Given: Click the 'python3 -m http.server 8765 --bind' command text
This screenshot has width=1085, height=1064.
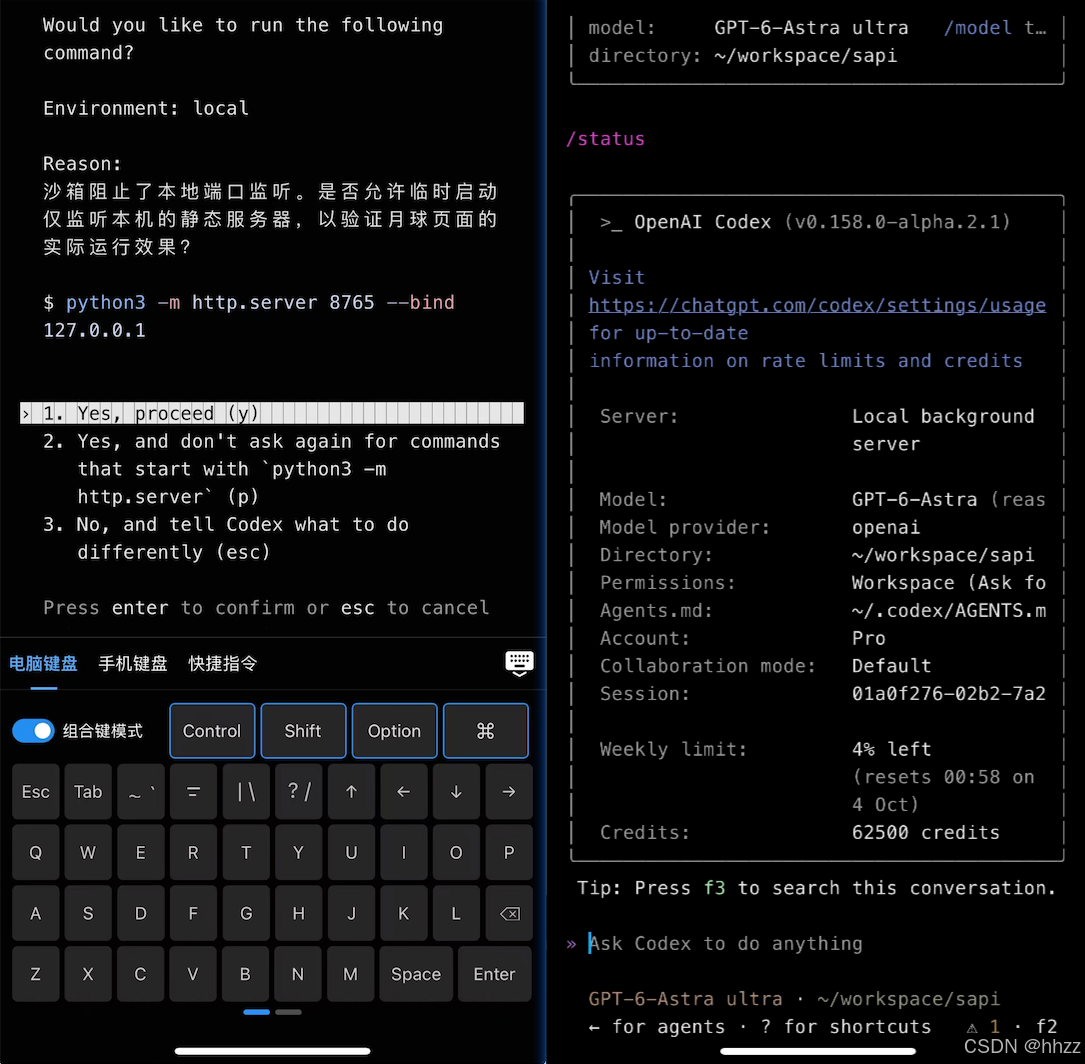Looking at the screenshot, I should 260,302.
